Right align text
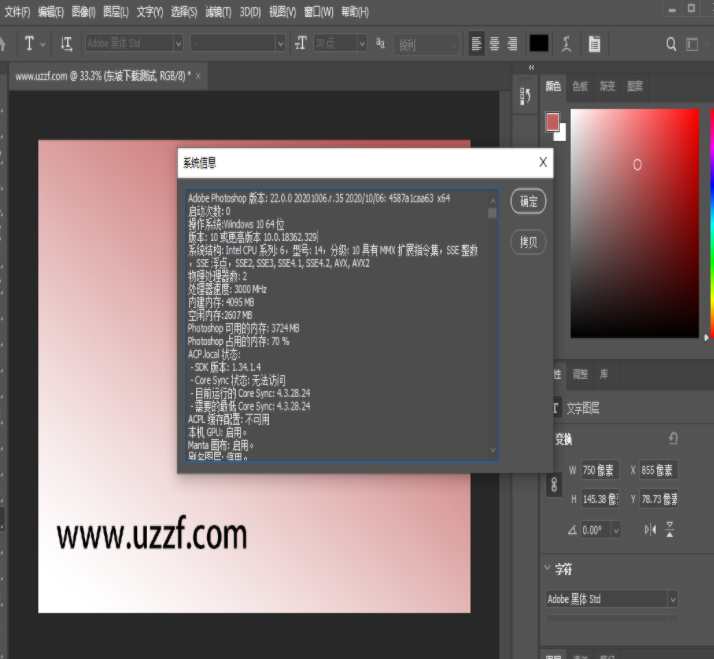Image resolution: width=714 pixels, height=659 pixels. click(512, 44)
